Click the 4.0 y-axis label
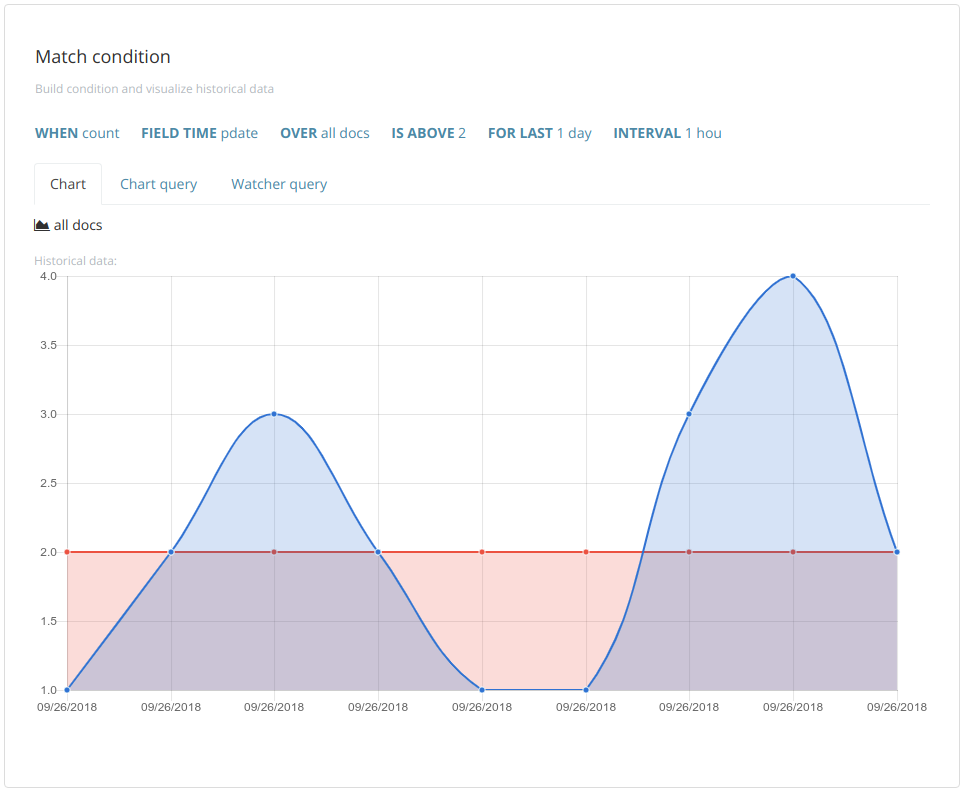This screenshot has height=793, width=964. (48, 276)
